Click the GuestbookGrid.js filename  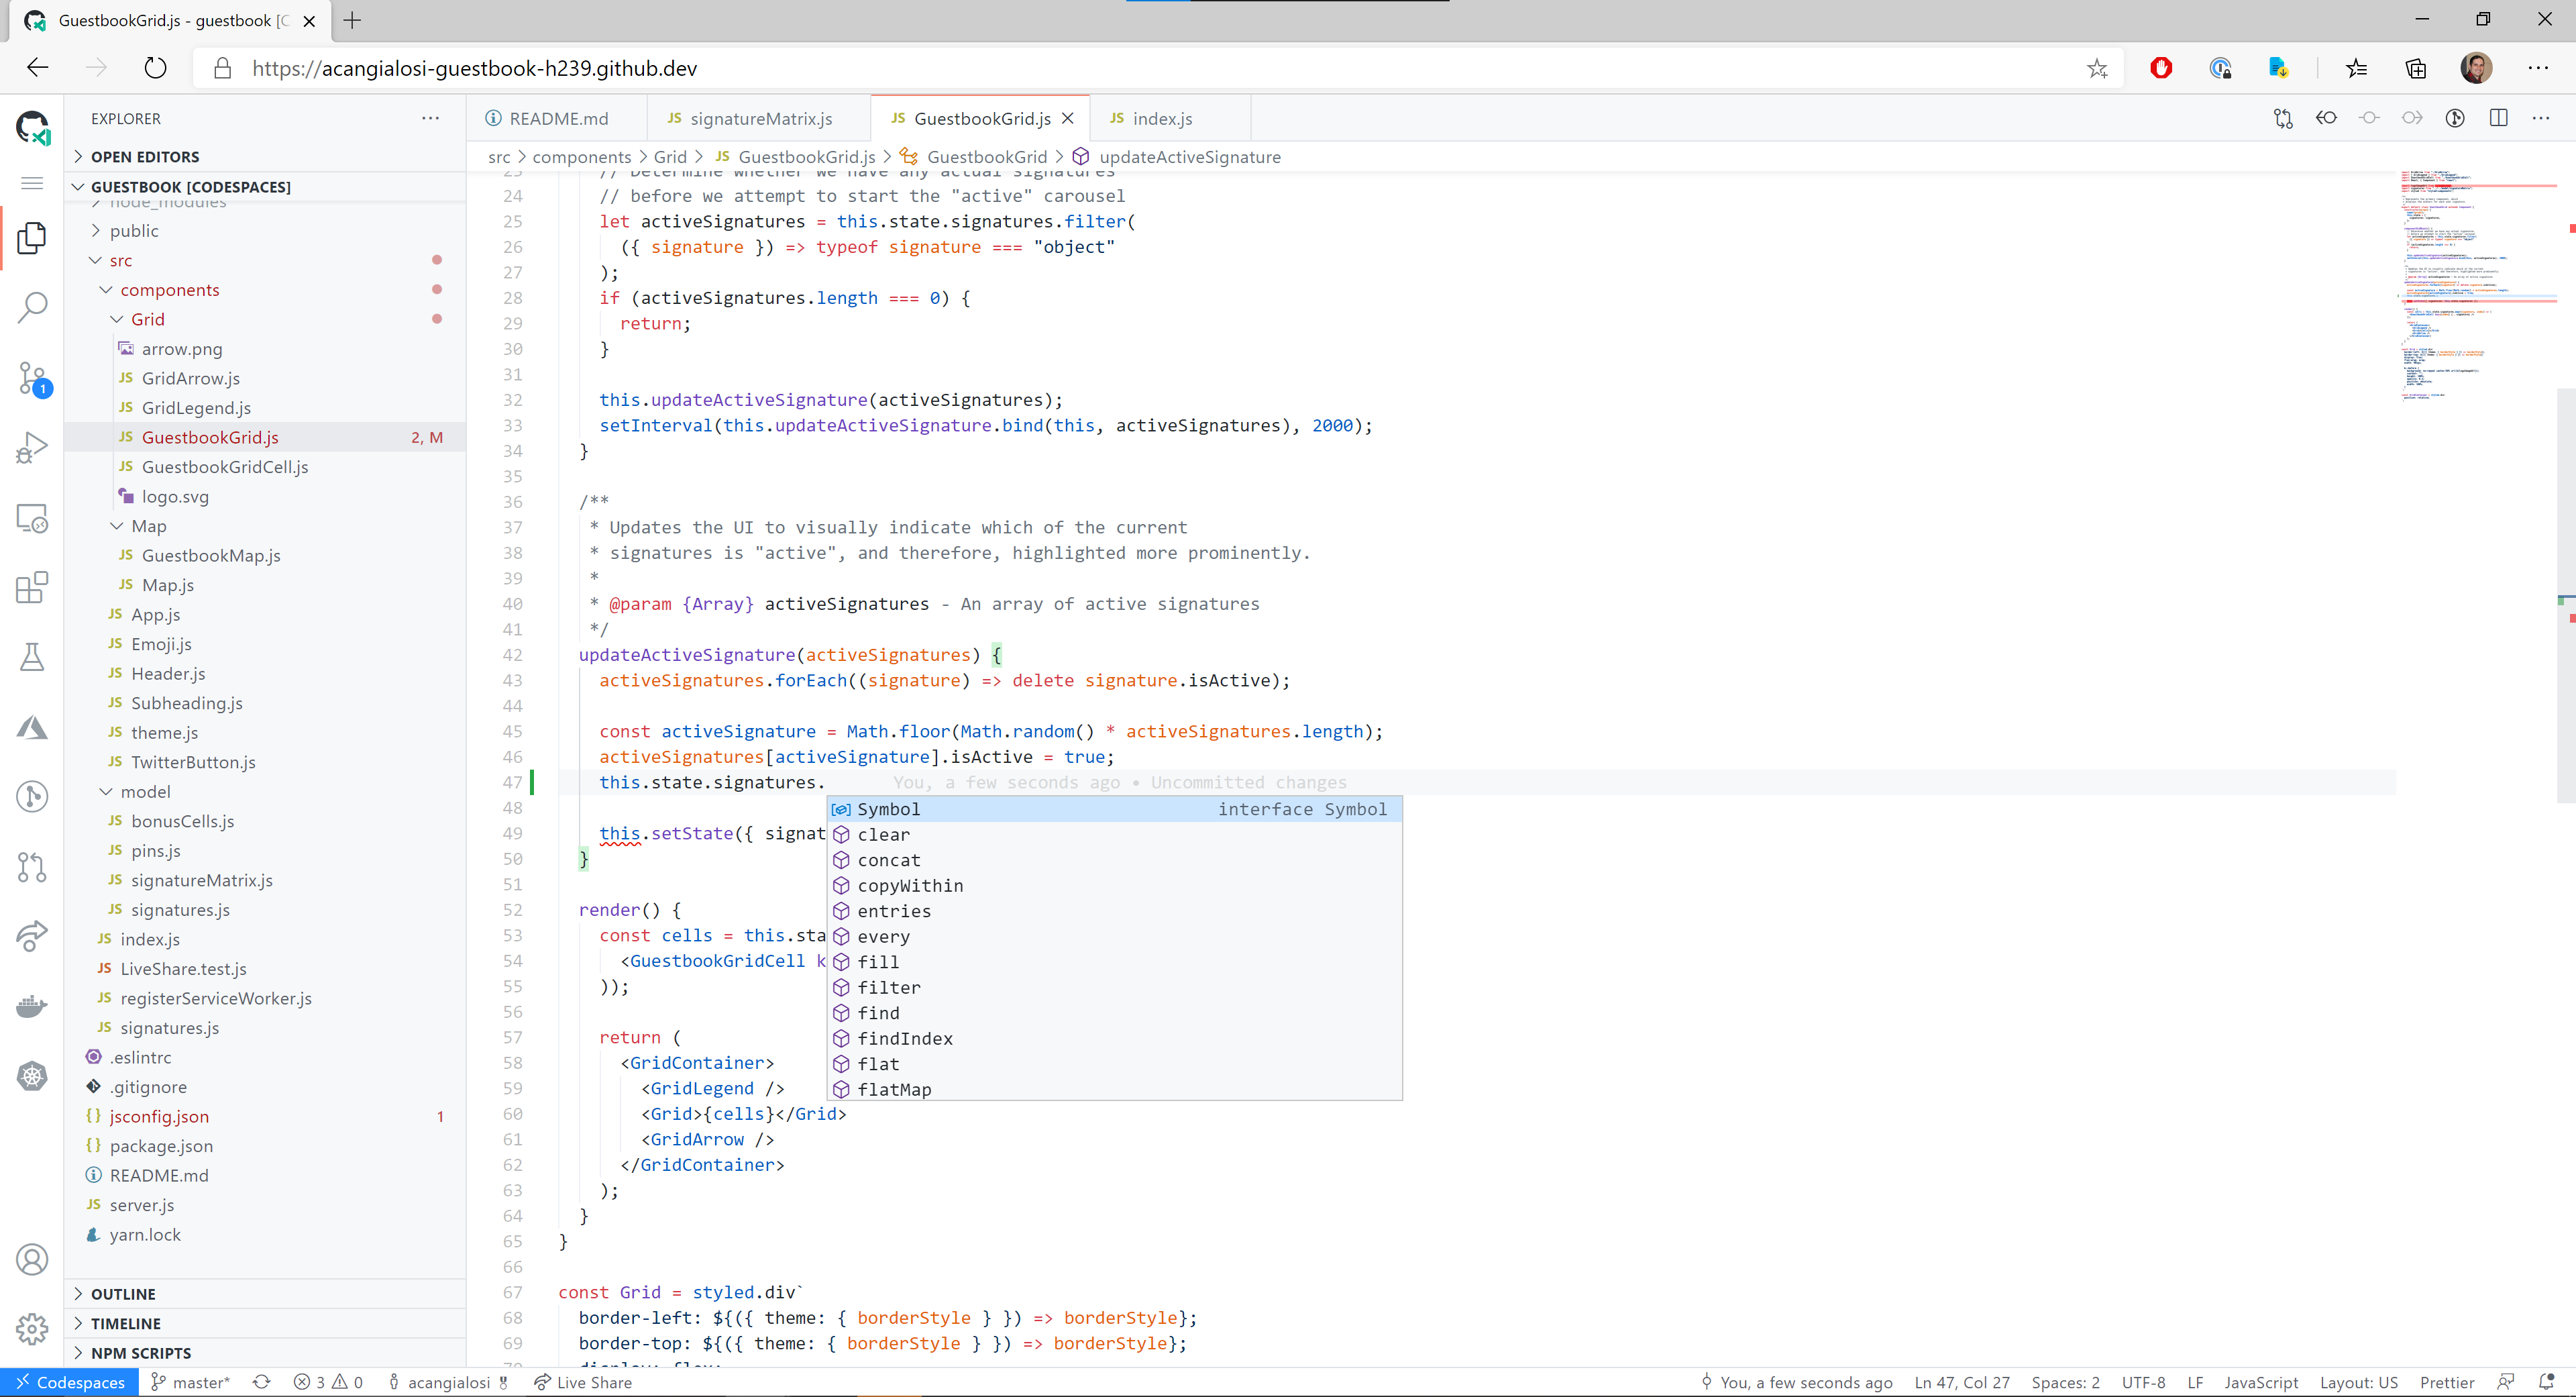(208, 437)
